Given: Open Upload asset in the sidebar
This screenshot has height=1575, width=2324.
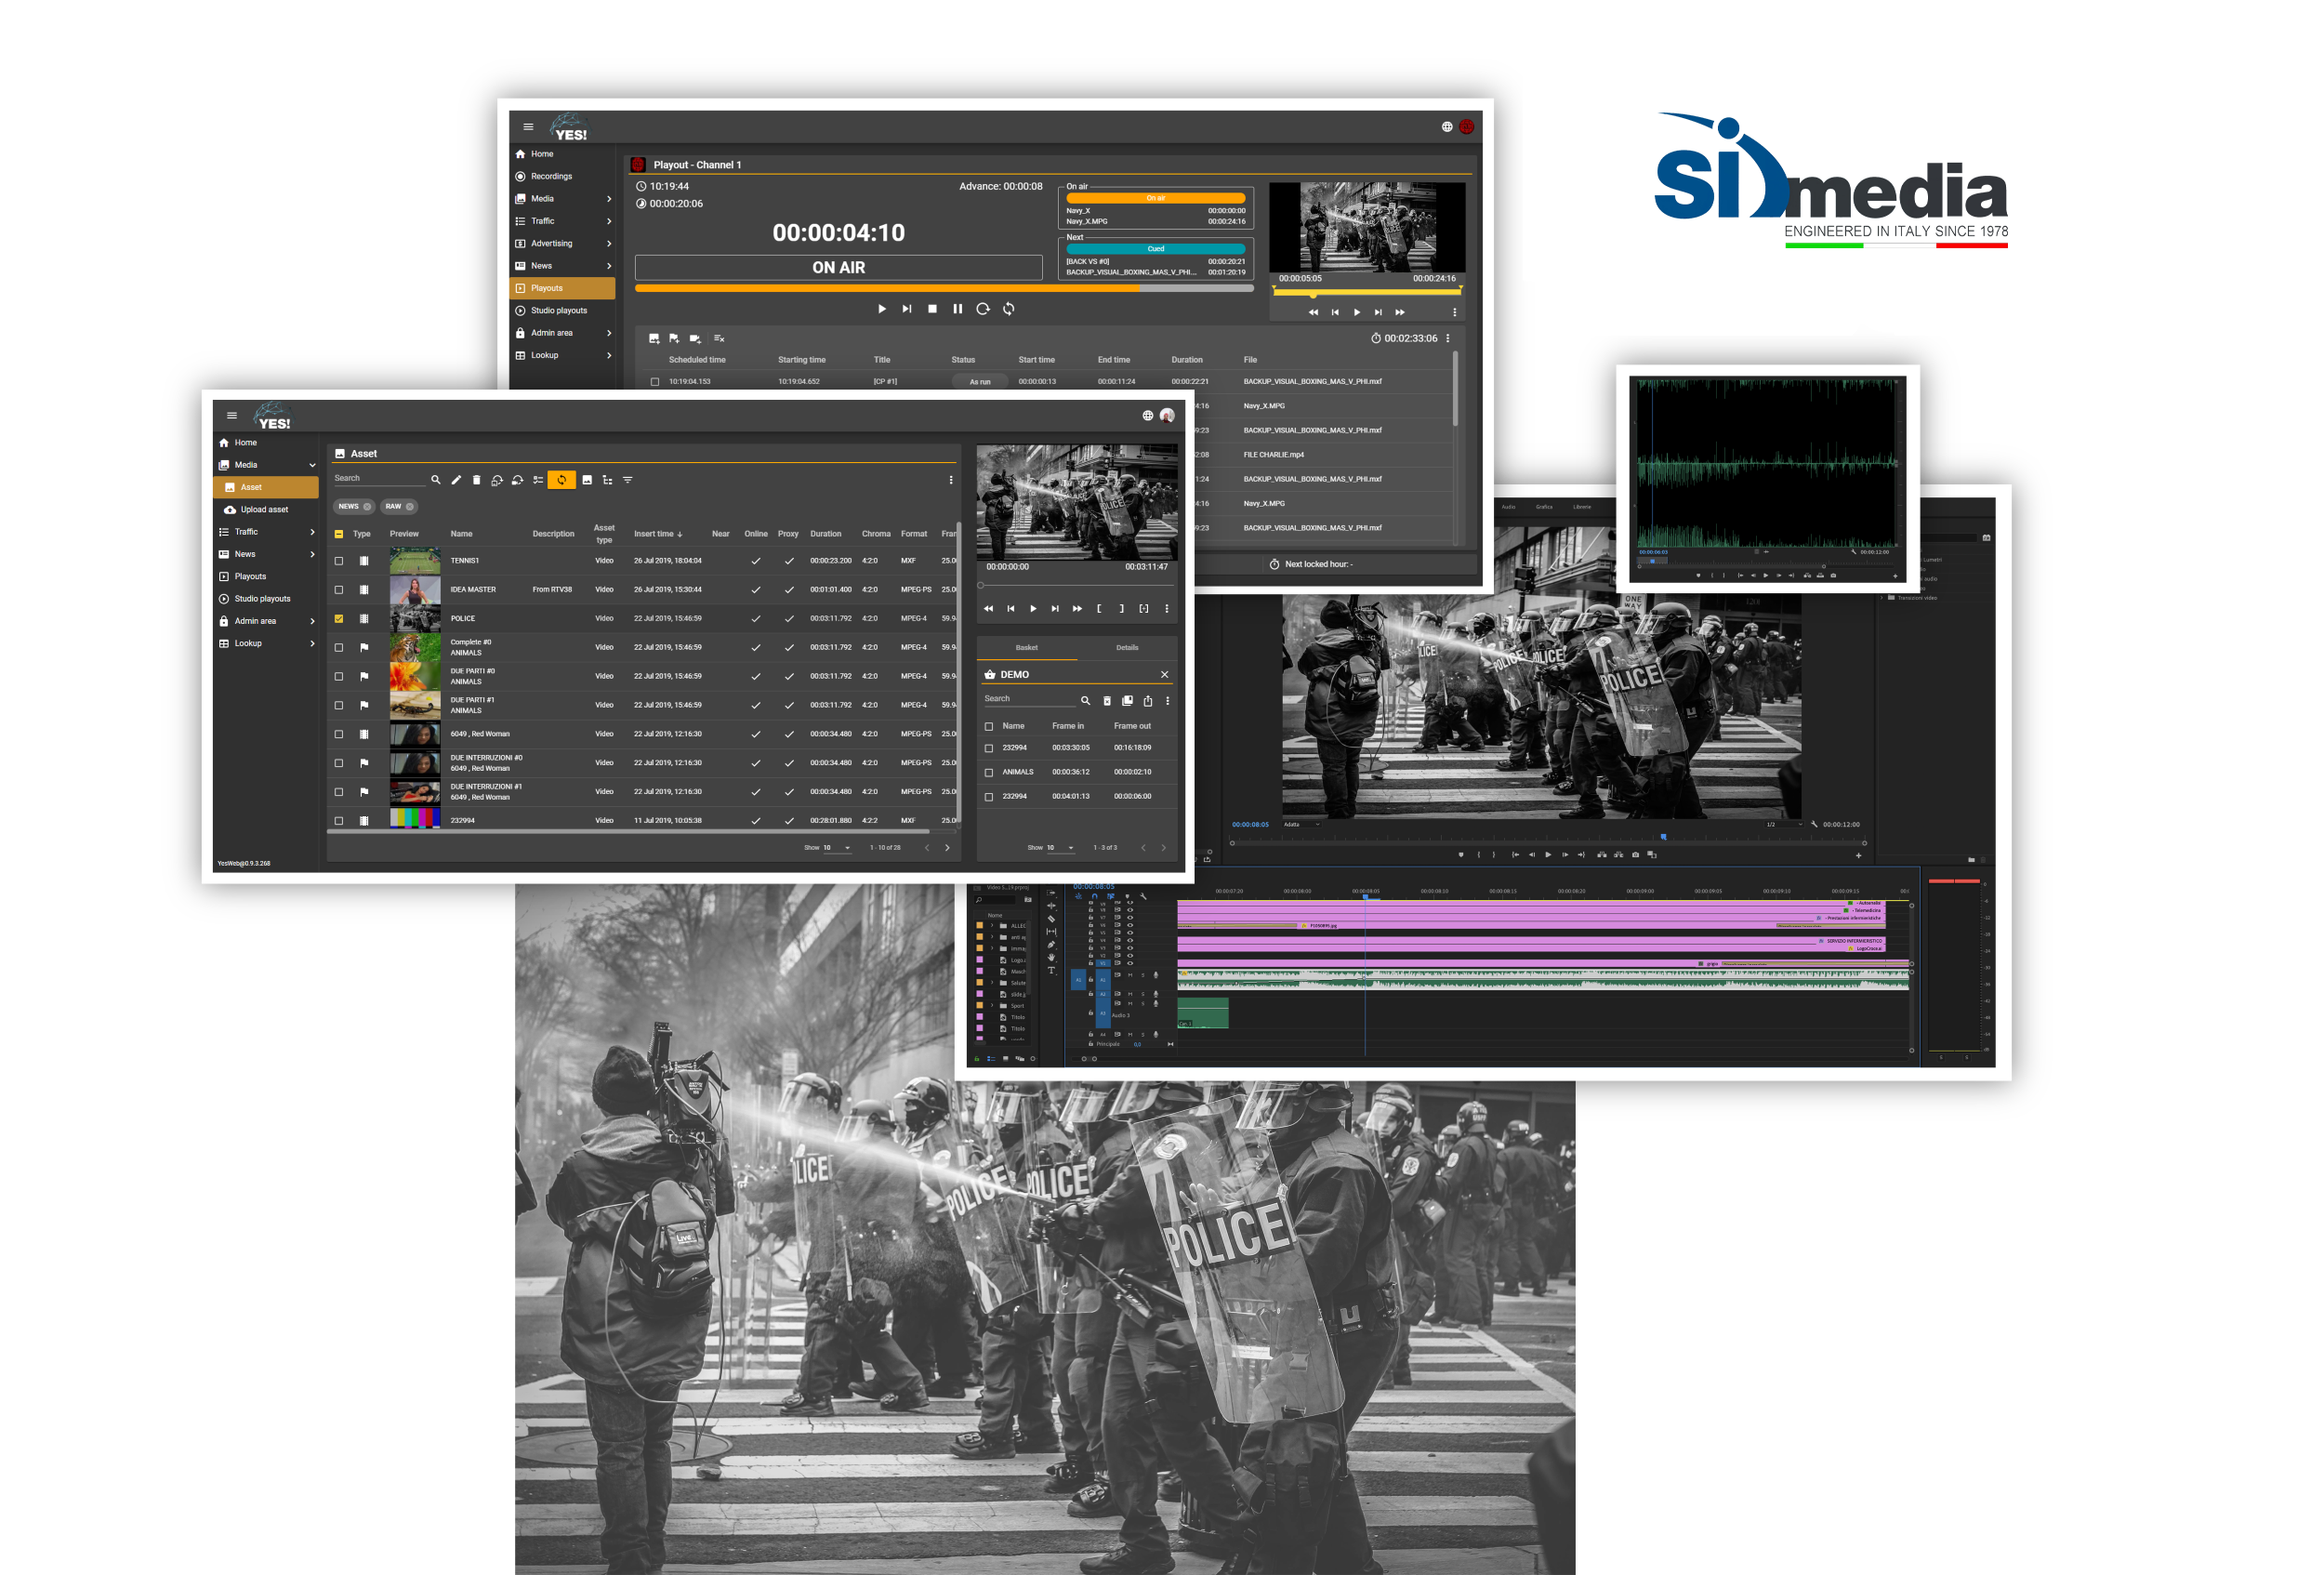Looking at the screenshot, I should (x=263, y=510).
